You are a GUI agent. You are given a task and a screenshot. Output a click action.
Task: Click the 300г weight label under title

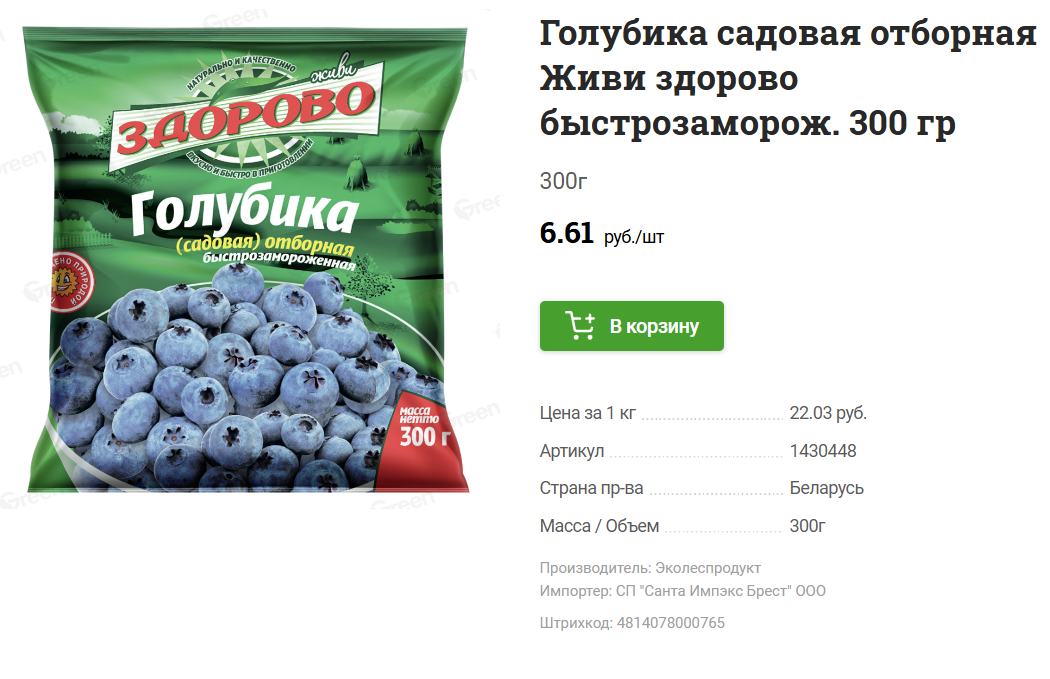[563, 181]
